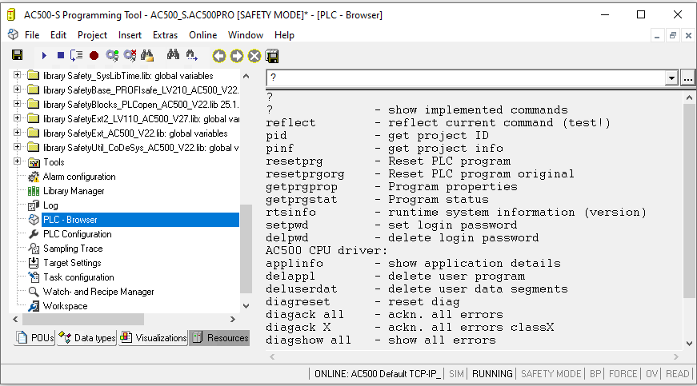Start the PLC program with Run icon
Viewport: 697px width, 386px height.
44,56
